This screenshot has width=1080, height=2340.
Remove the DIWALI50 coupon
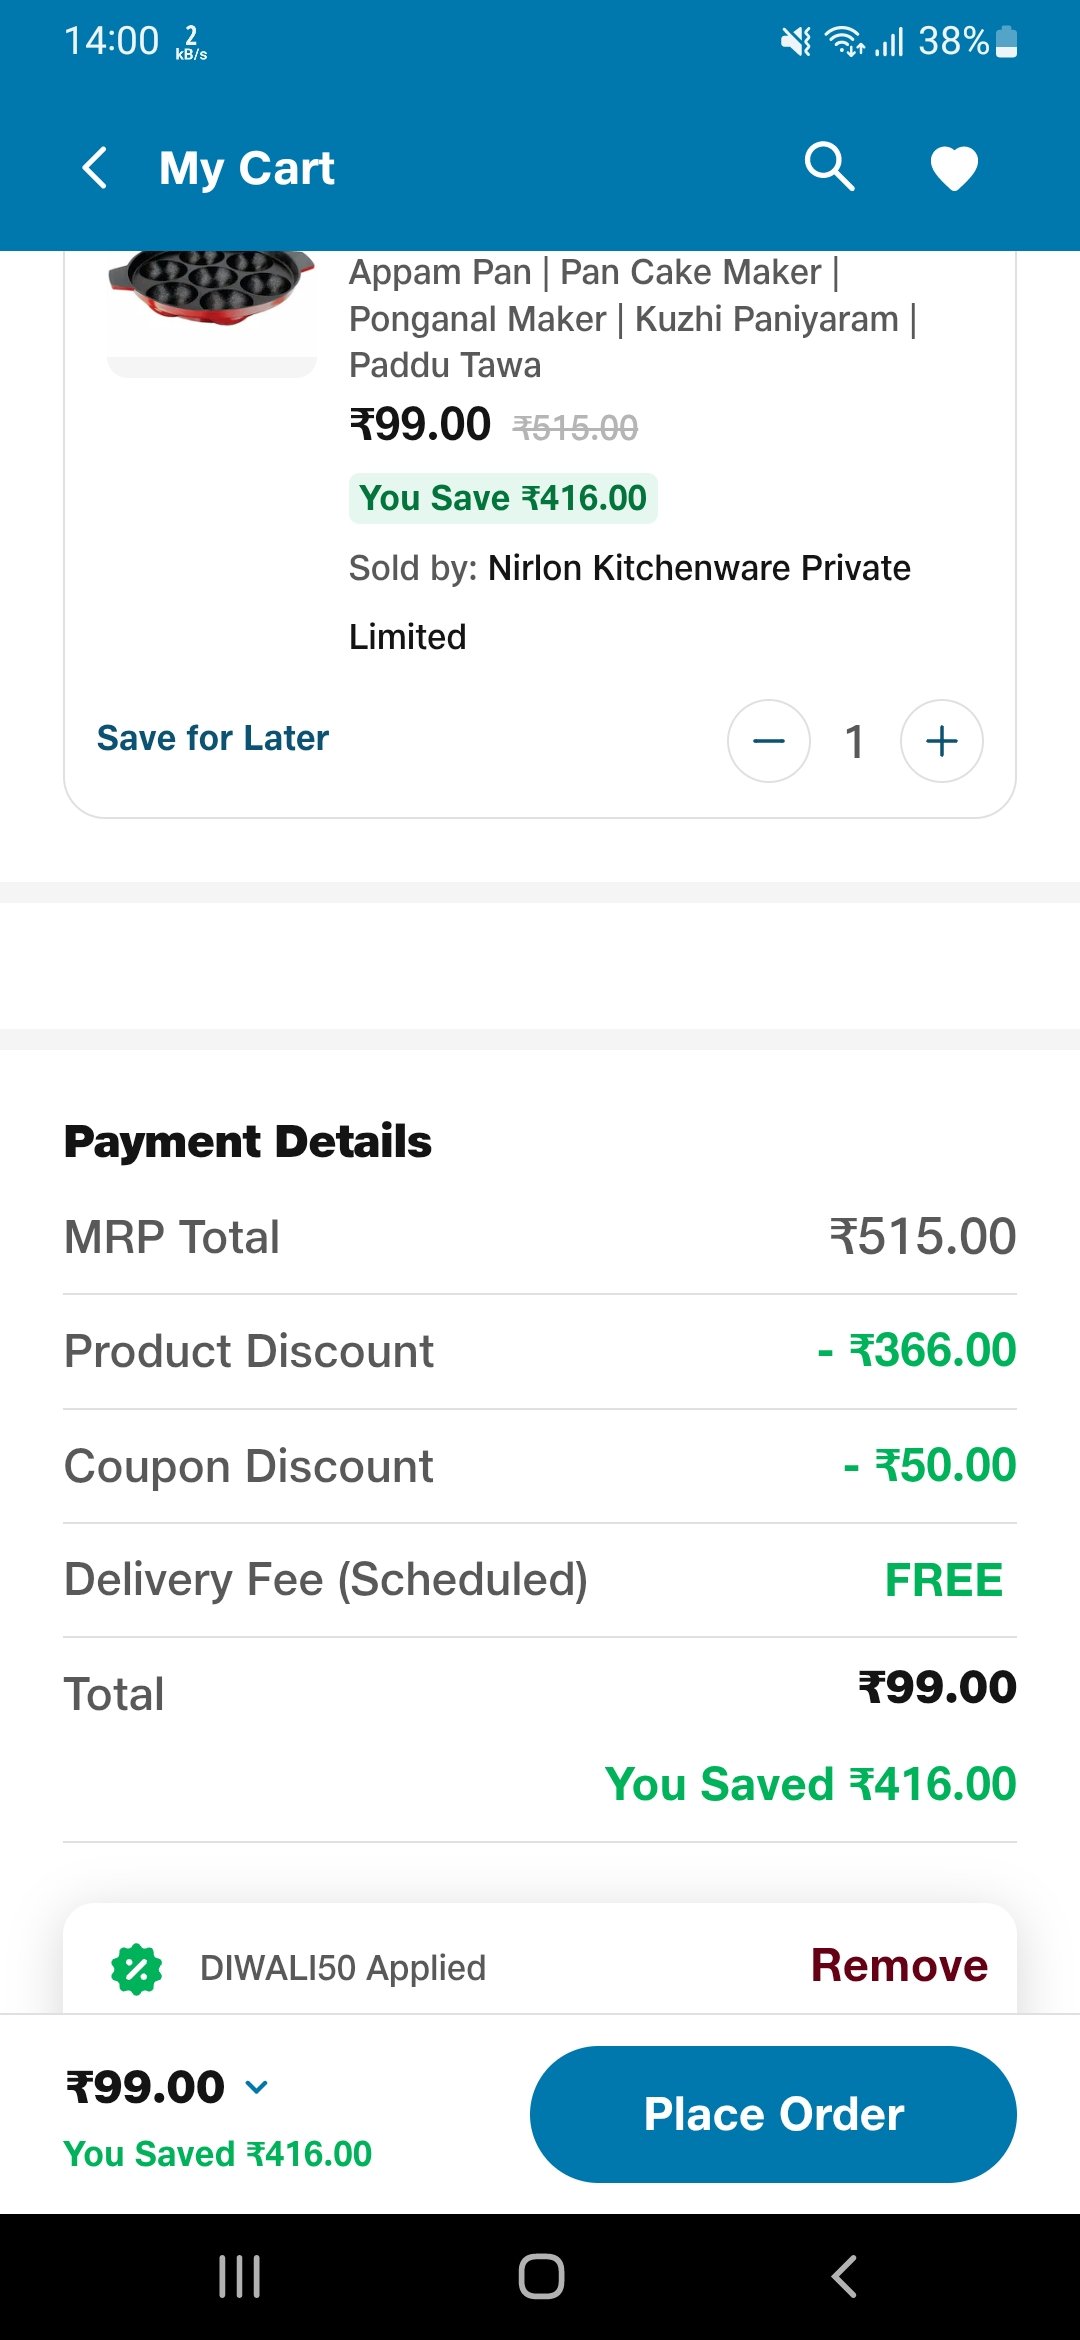click(898, 1965)
